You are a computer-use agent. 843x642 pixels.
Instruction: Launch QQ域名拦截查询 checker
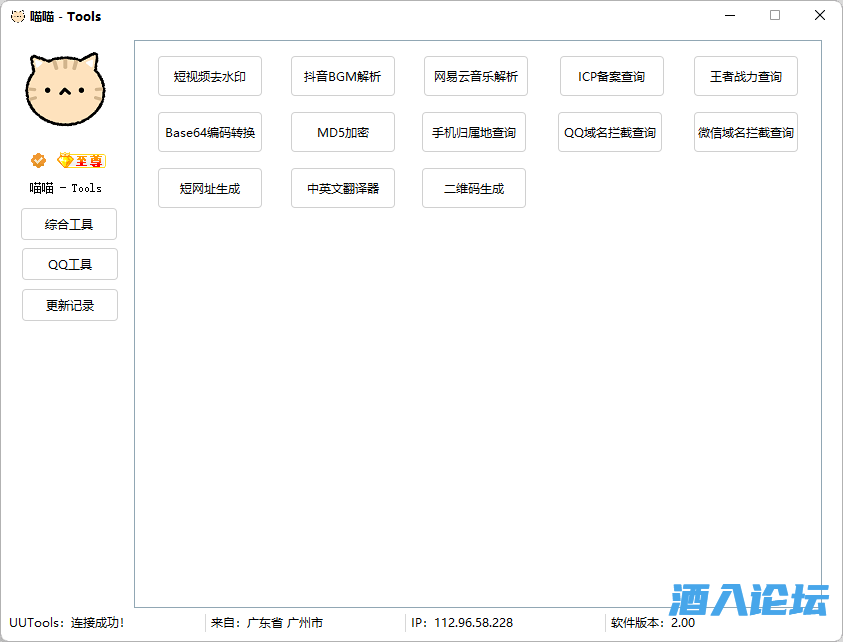pyautogui.click(x=610, y=132)
